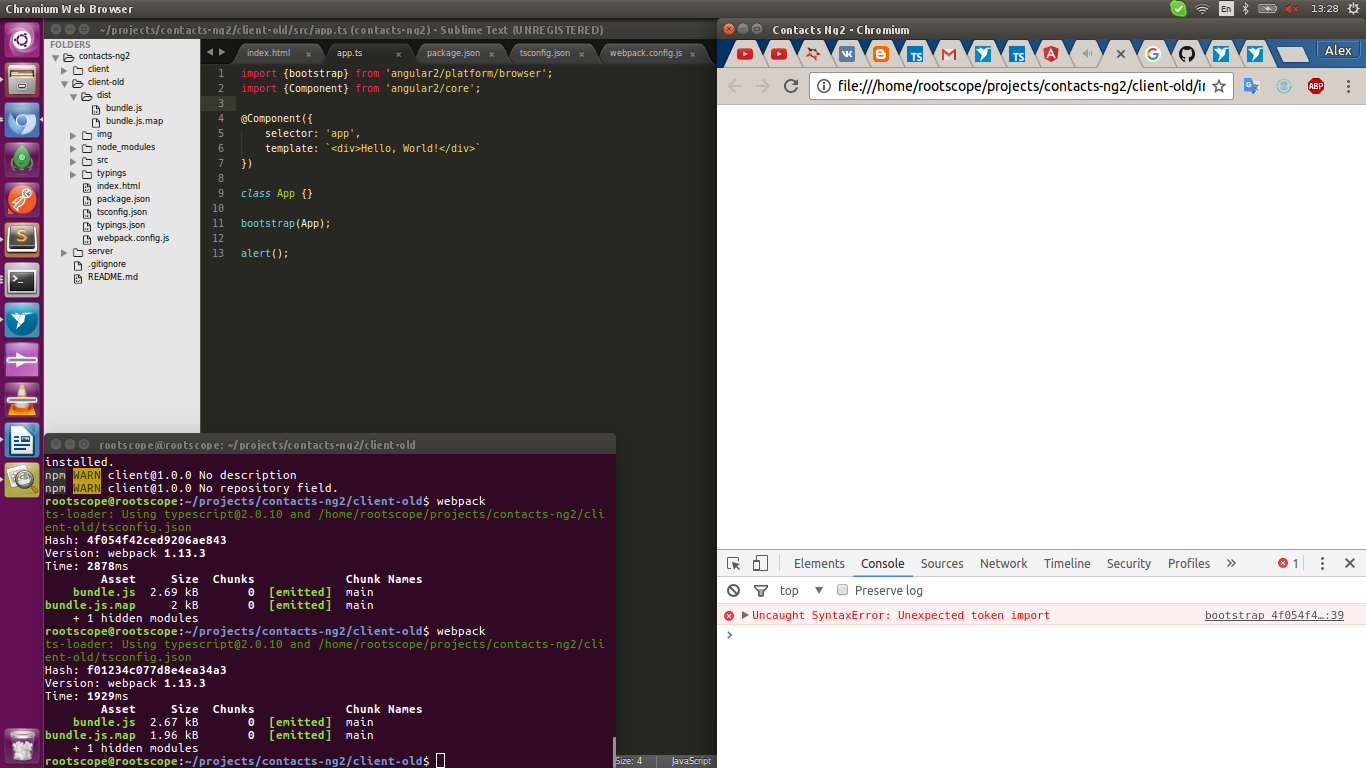Switch to the GitHub browser tab
Viewport: 1366px width, 768px height.
[x=1186, y=54]
